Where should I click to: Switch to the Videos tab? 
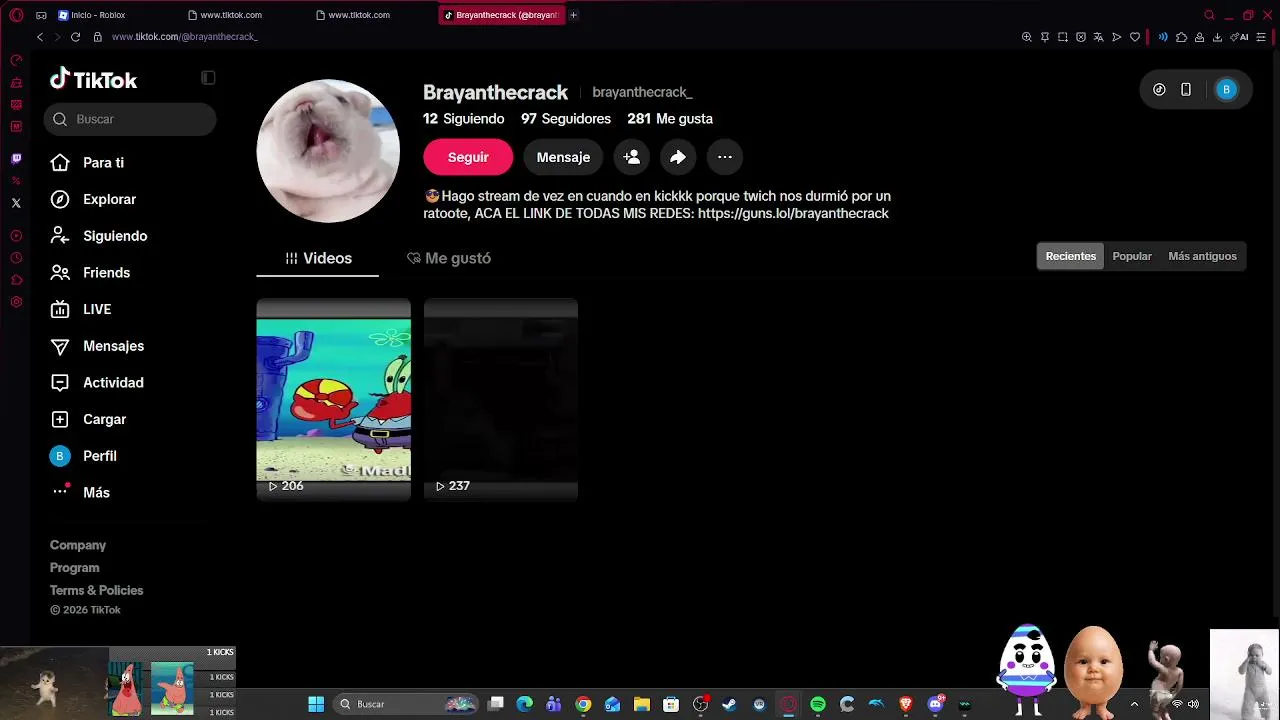318,258
